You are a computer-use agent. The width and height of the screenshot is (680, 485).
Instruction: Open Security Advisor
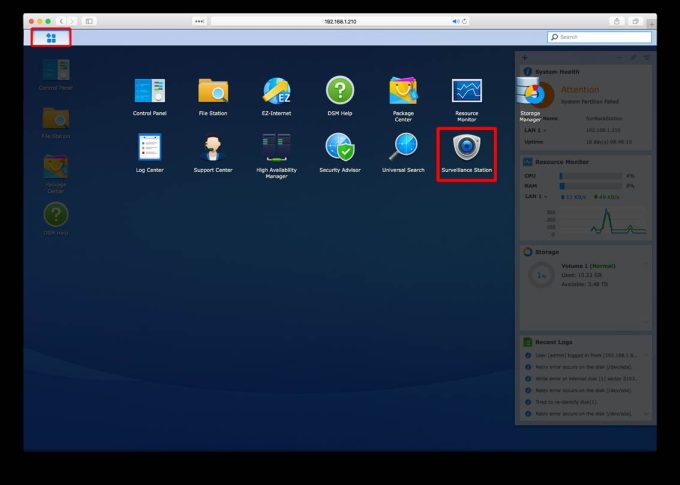click(340, 148)
